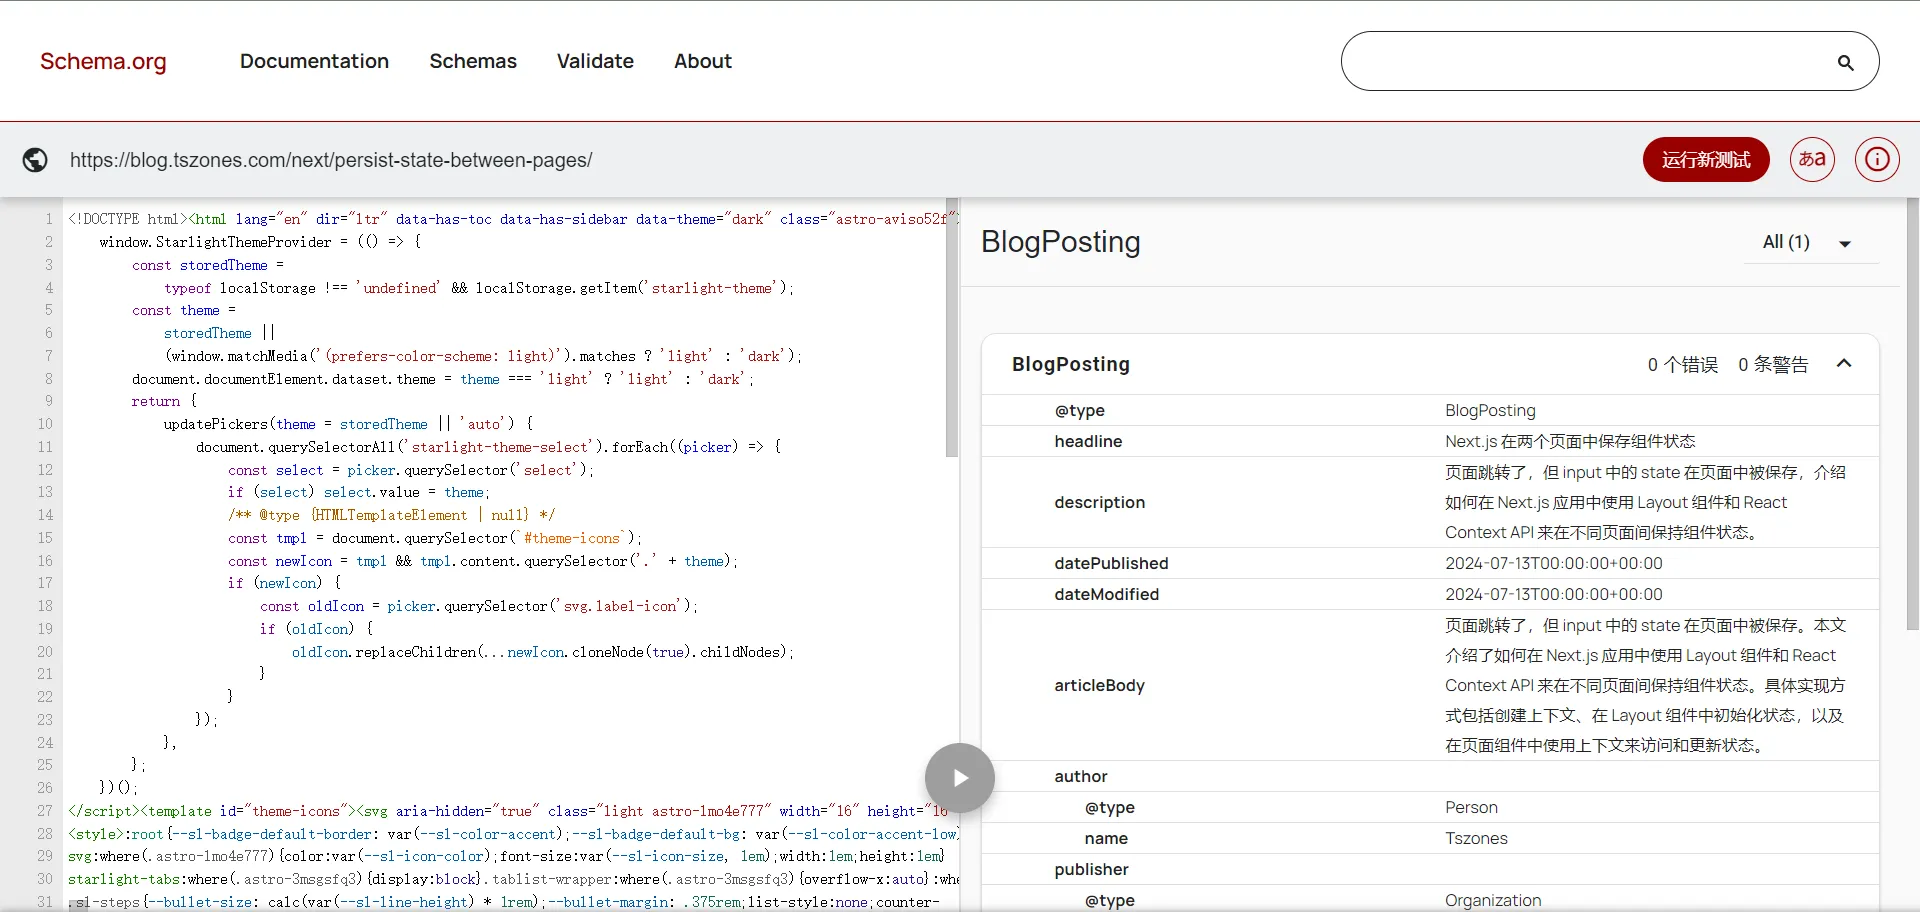Open the Documentation menu
This screenshot has width=1920, height=912.
[314, 61]
